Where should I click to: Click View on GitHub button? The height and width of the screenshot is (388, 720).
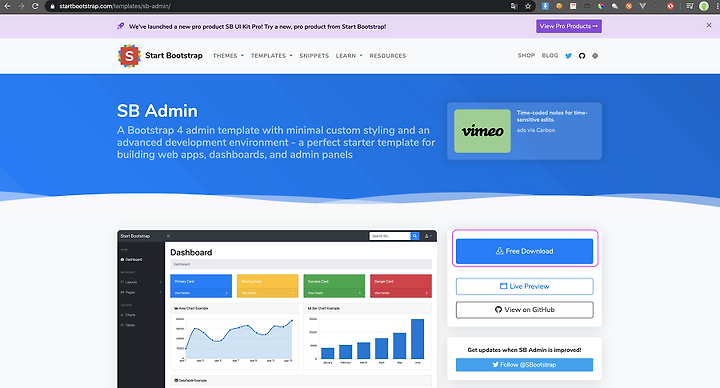click(524, 310)
